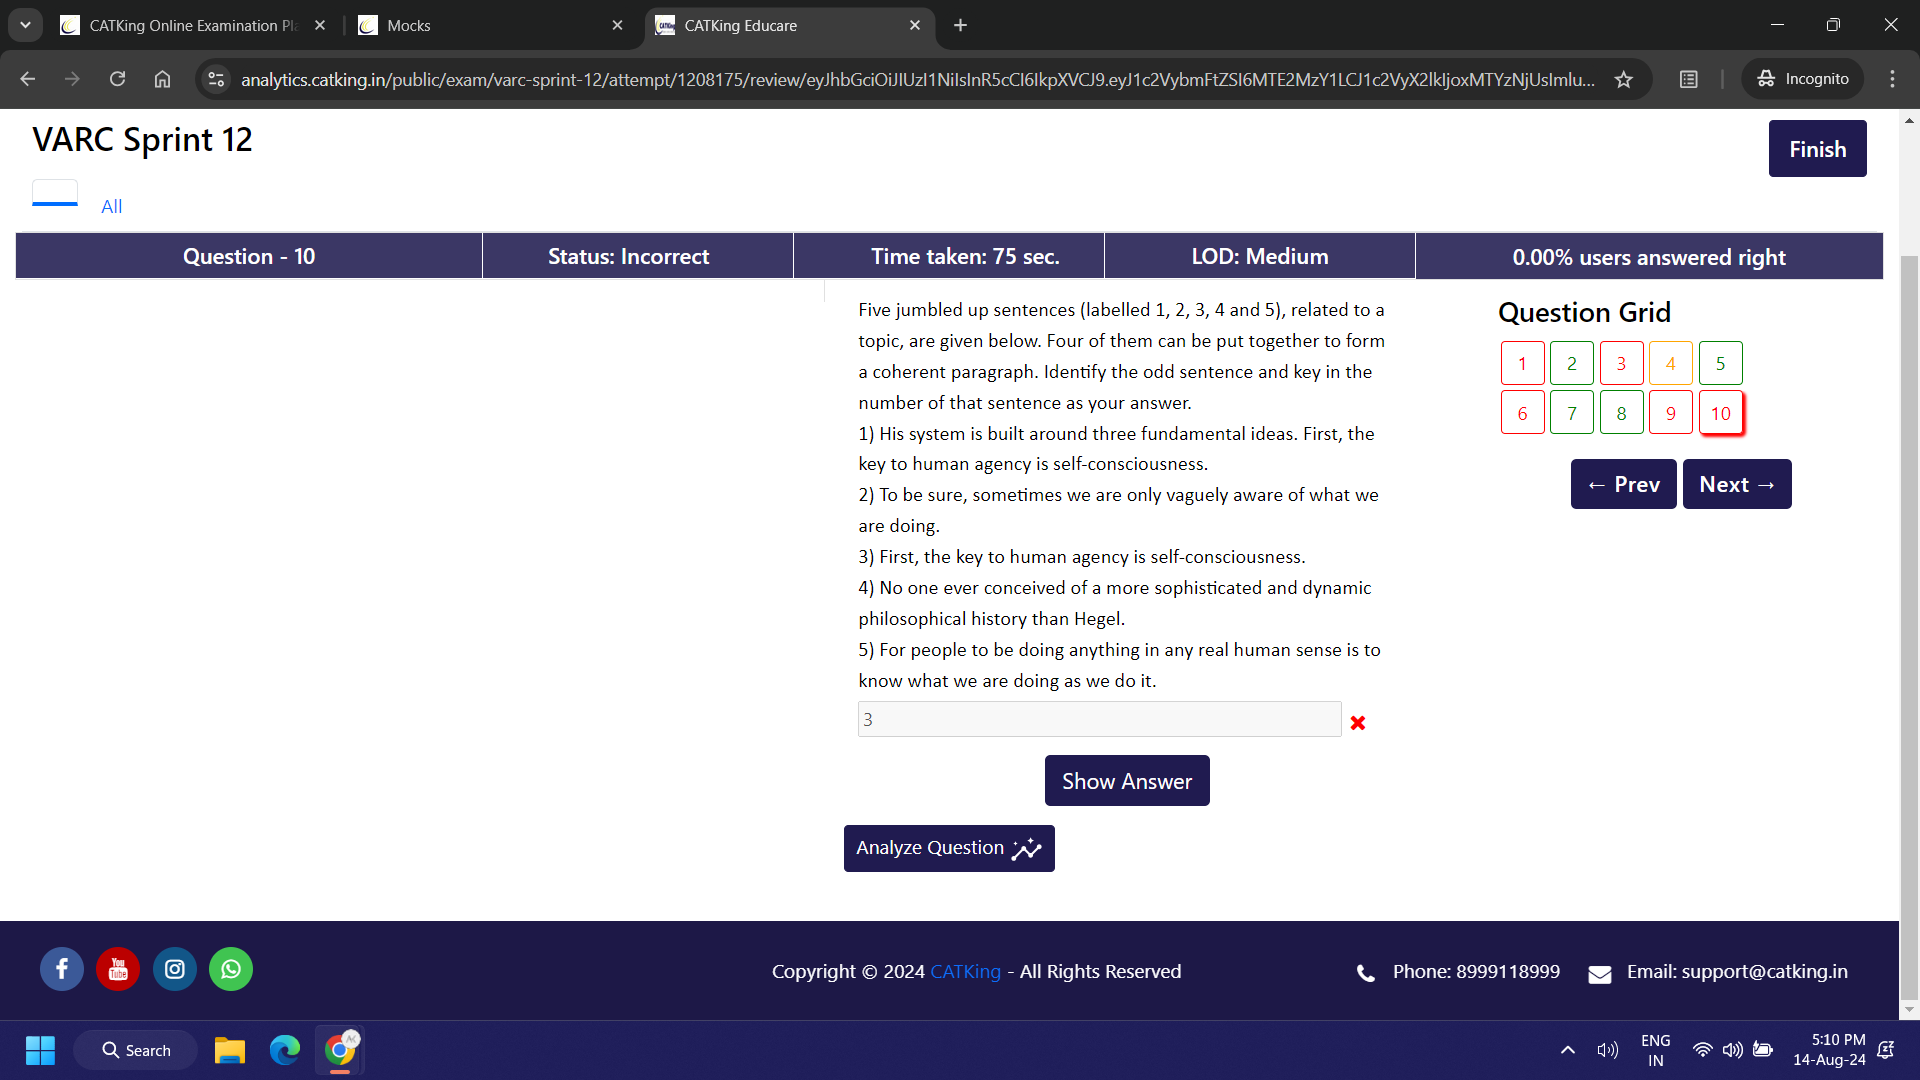
Task: Go to the next question
Action: (x=1737, y=484)
